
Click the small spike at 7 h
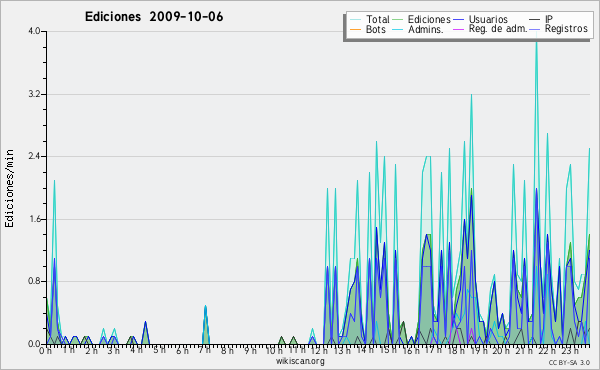[x=205, y=324]
